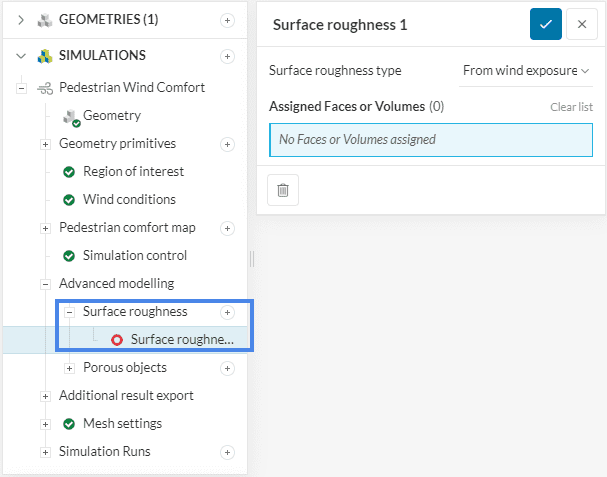Screen dimensions: 607x477
Task: Add new surface roughness with plus icon
Action: [x=227, y=312]
